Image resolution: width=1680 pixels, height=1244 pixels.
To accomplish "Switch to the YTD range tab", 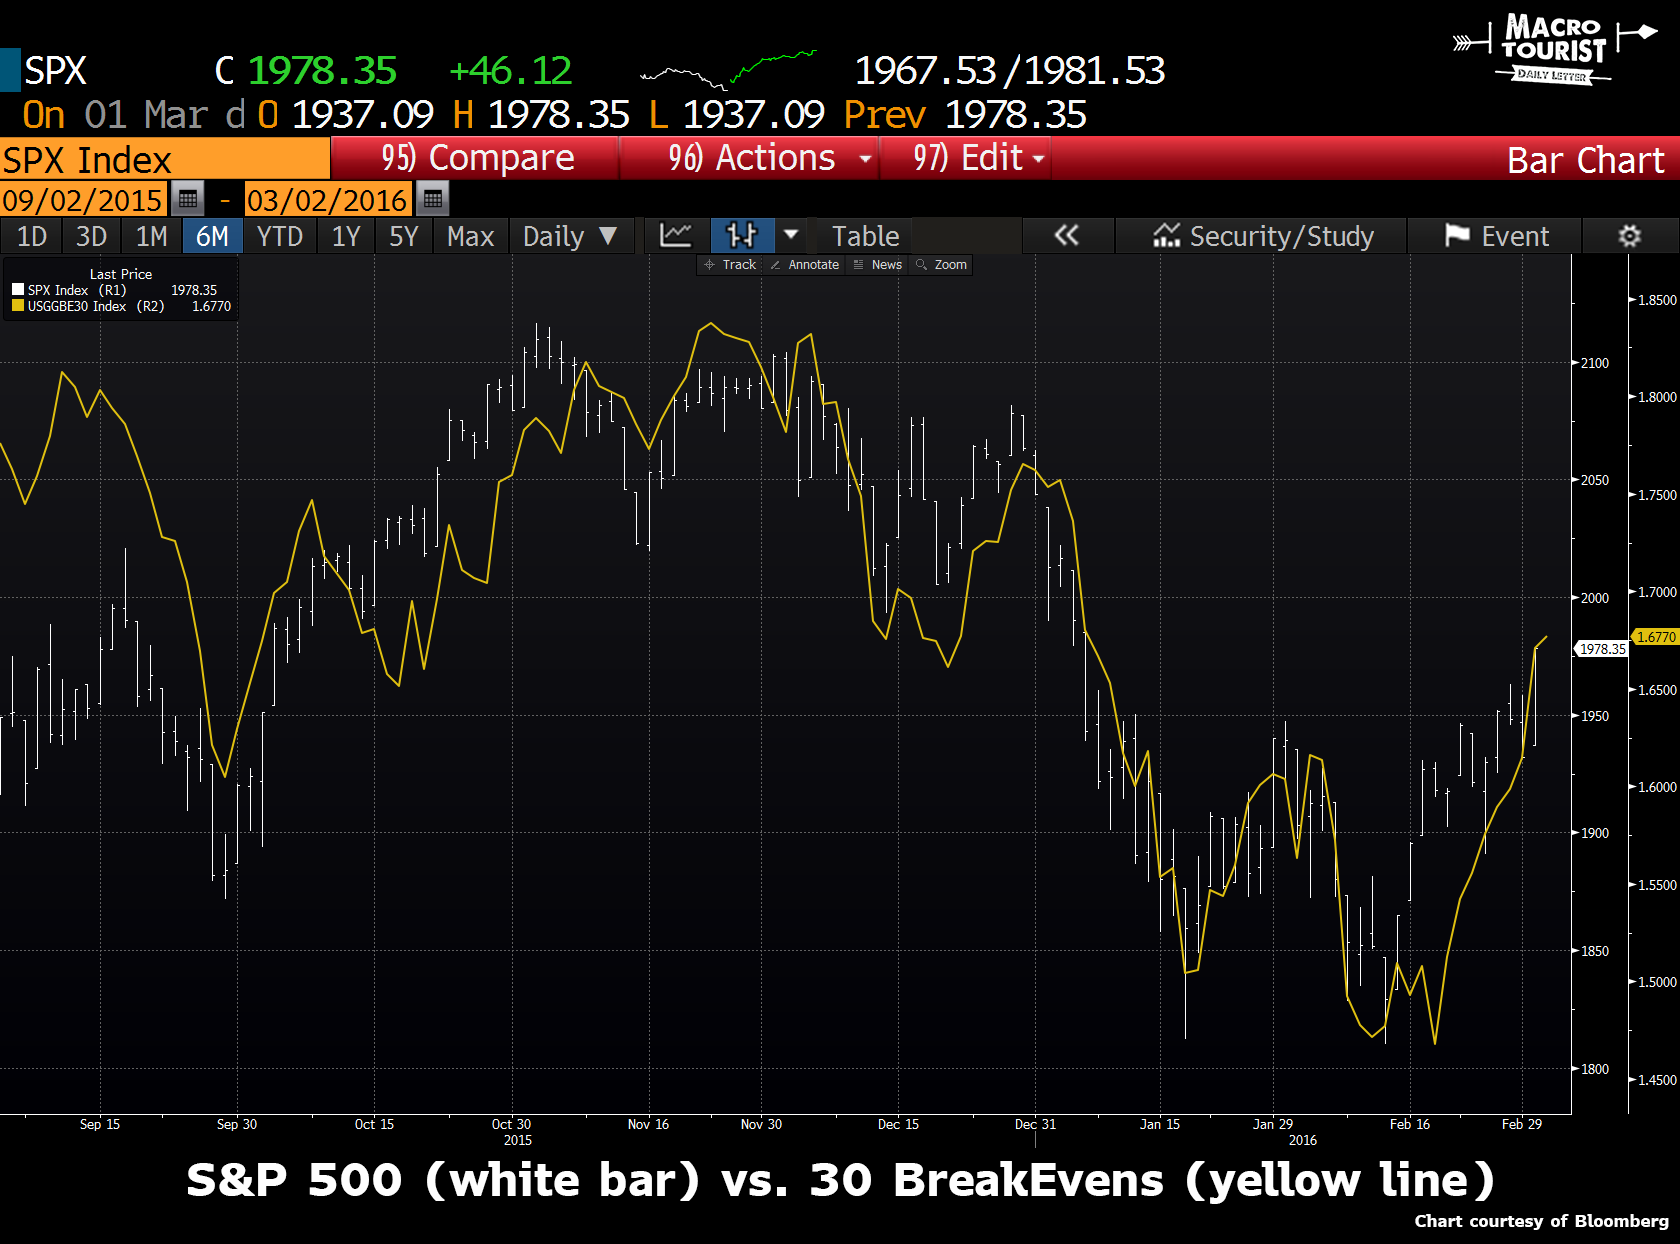I will 279,236.
